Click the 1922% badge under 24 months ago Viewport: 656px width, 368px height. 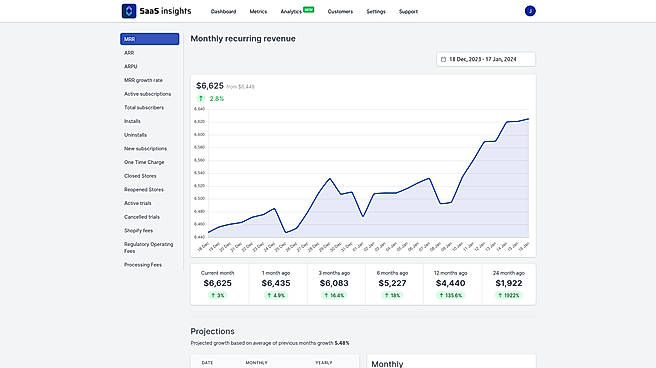coord(509,295)
